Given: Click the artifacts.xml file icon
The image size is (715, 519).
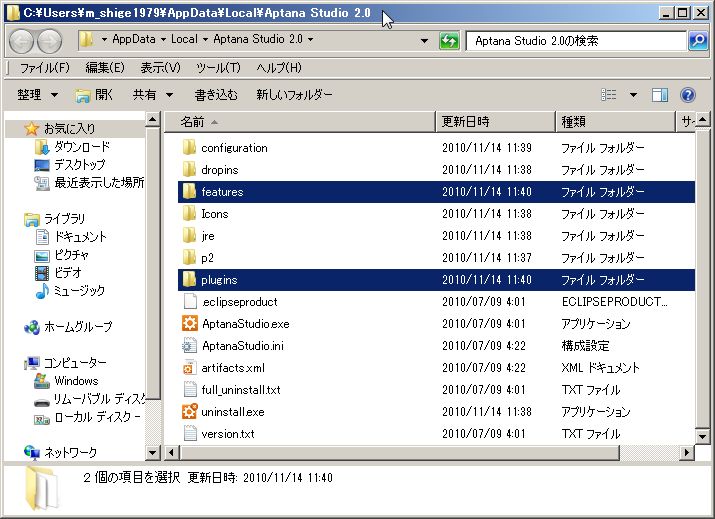Looking at the screenshot, I should click(189, 368).
